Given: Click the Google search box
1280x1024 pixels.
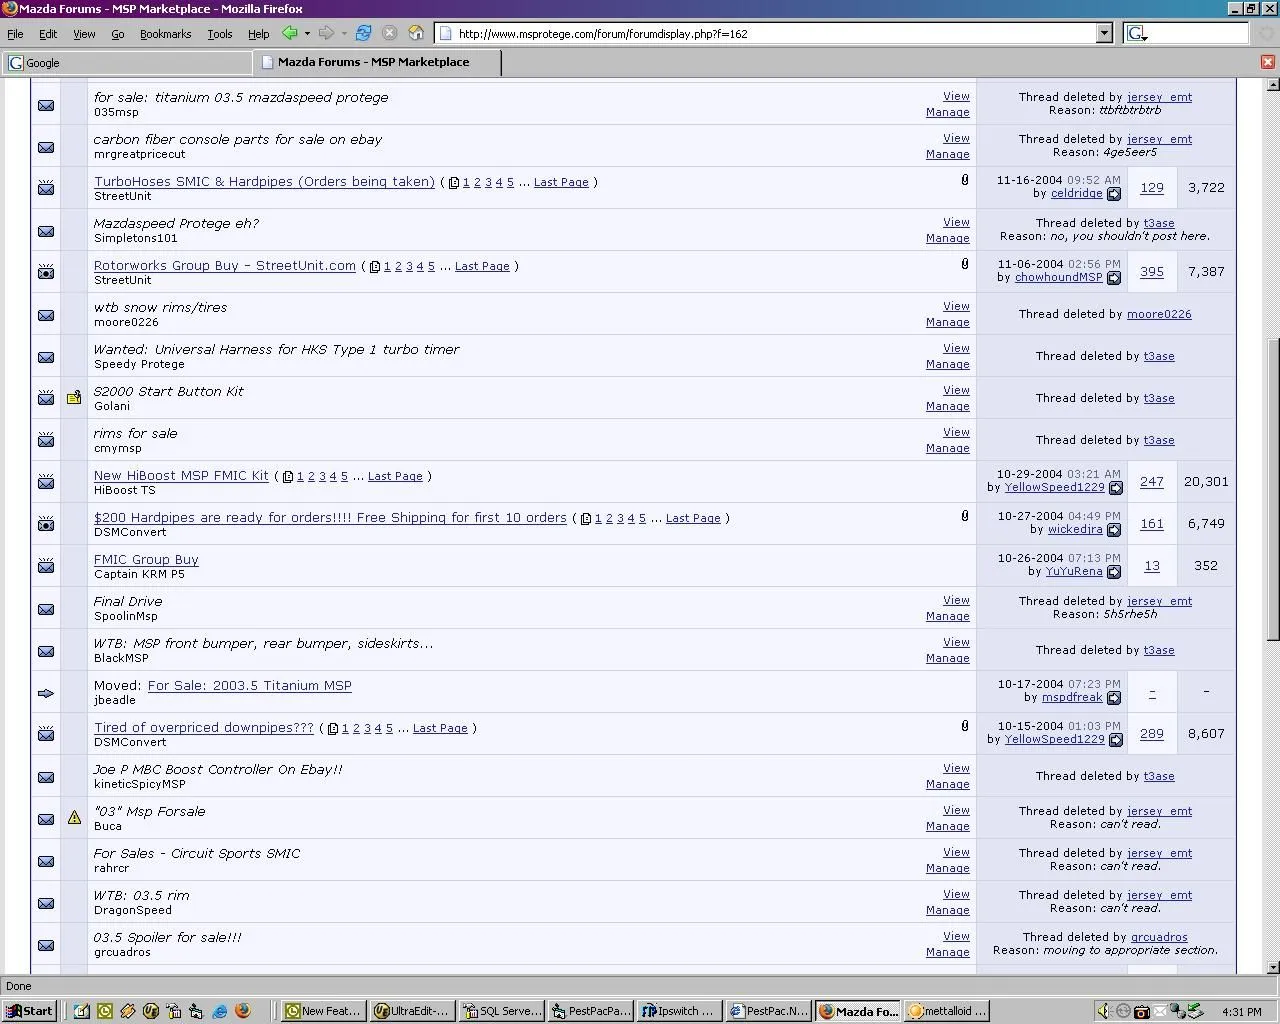Looking at the screenshot, I should (1197, 33).
